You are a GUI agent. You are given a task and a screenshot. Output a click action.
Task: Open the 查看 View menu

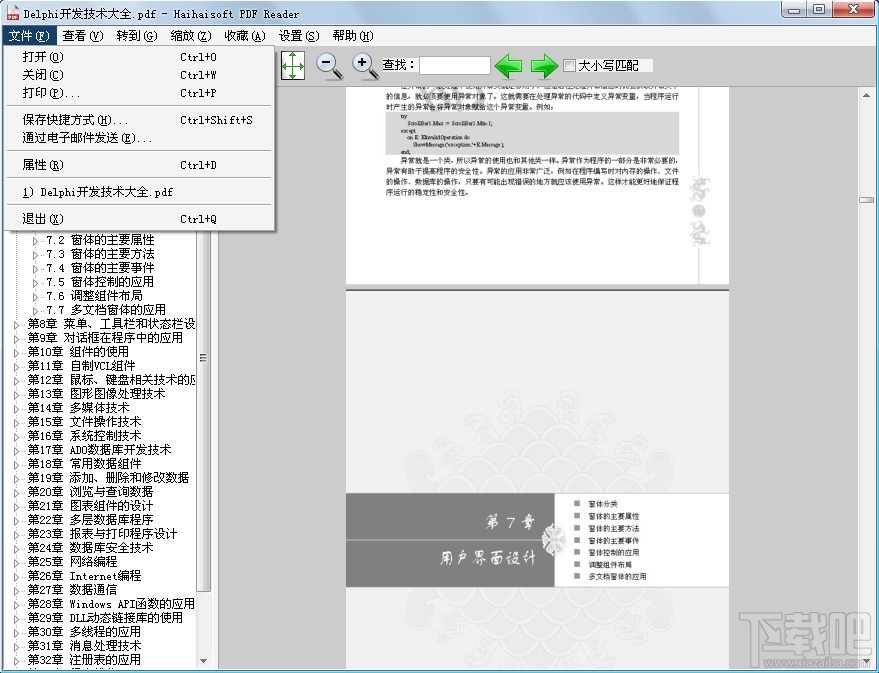point(80,35)
